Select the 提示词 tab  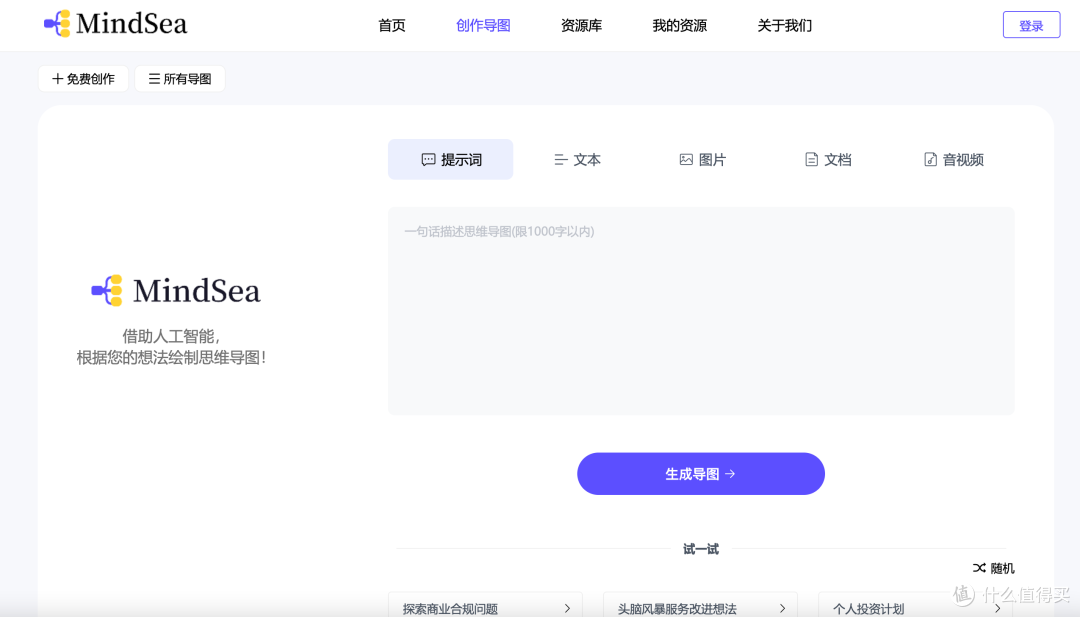point(450,160)
